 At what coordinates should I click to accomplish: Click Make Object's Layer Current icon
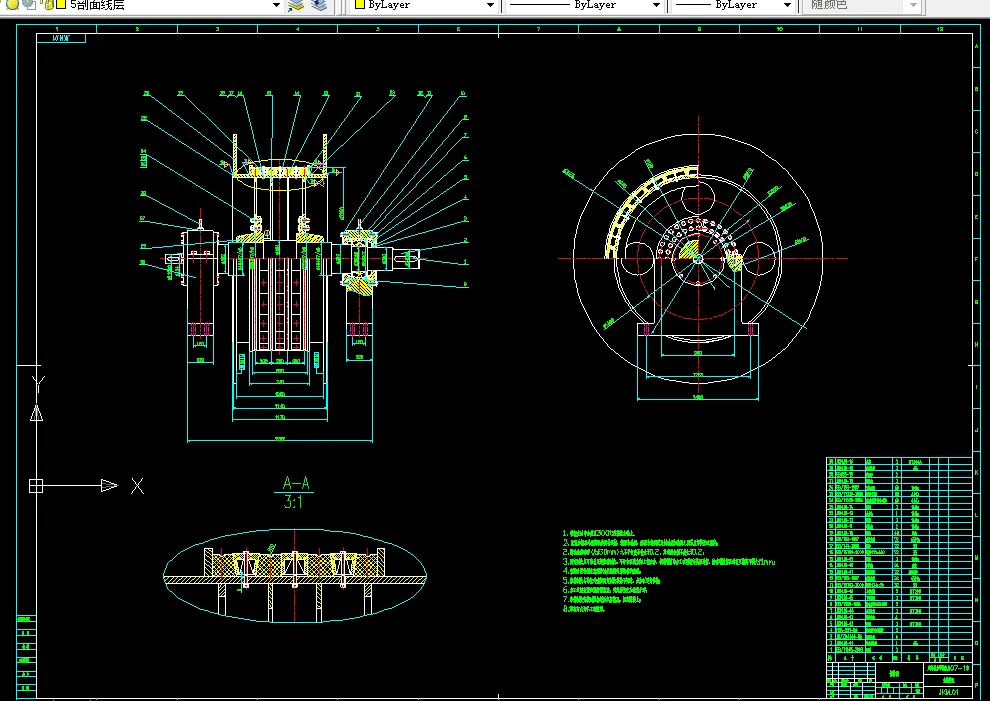pyautogui.click(x=295, y=5)
